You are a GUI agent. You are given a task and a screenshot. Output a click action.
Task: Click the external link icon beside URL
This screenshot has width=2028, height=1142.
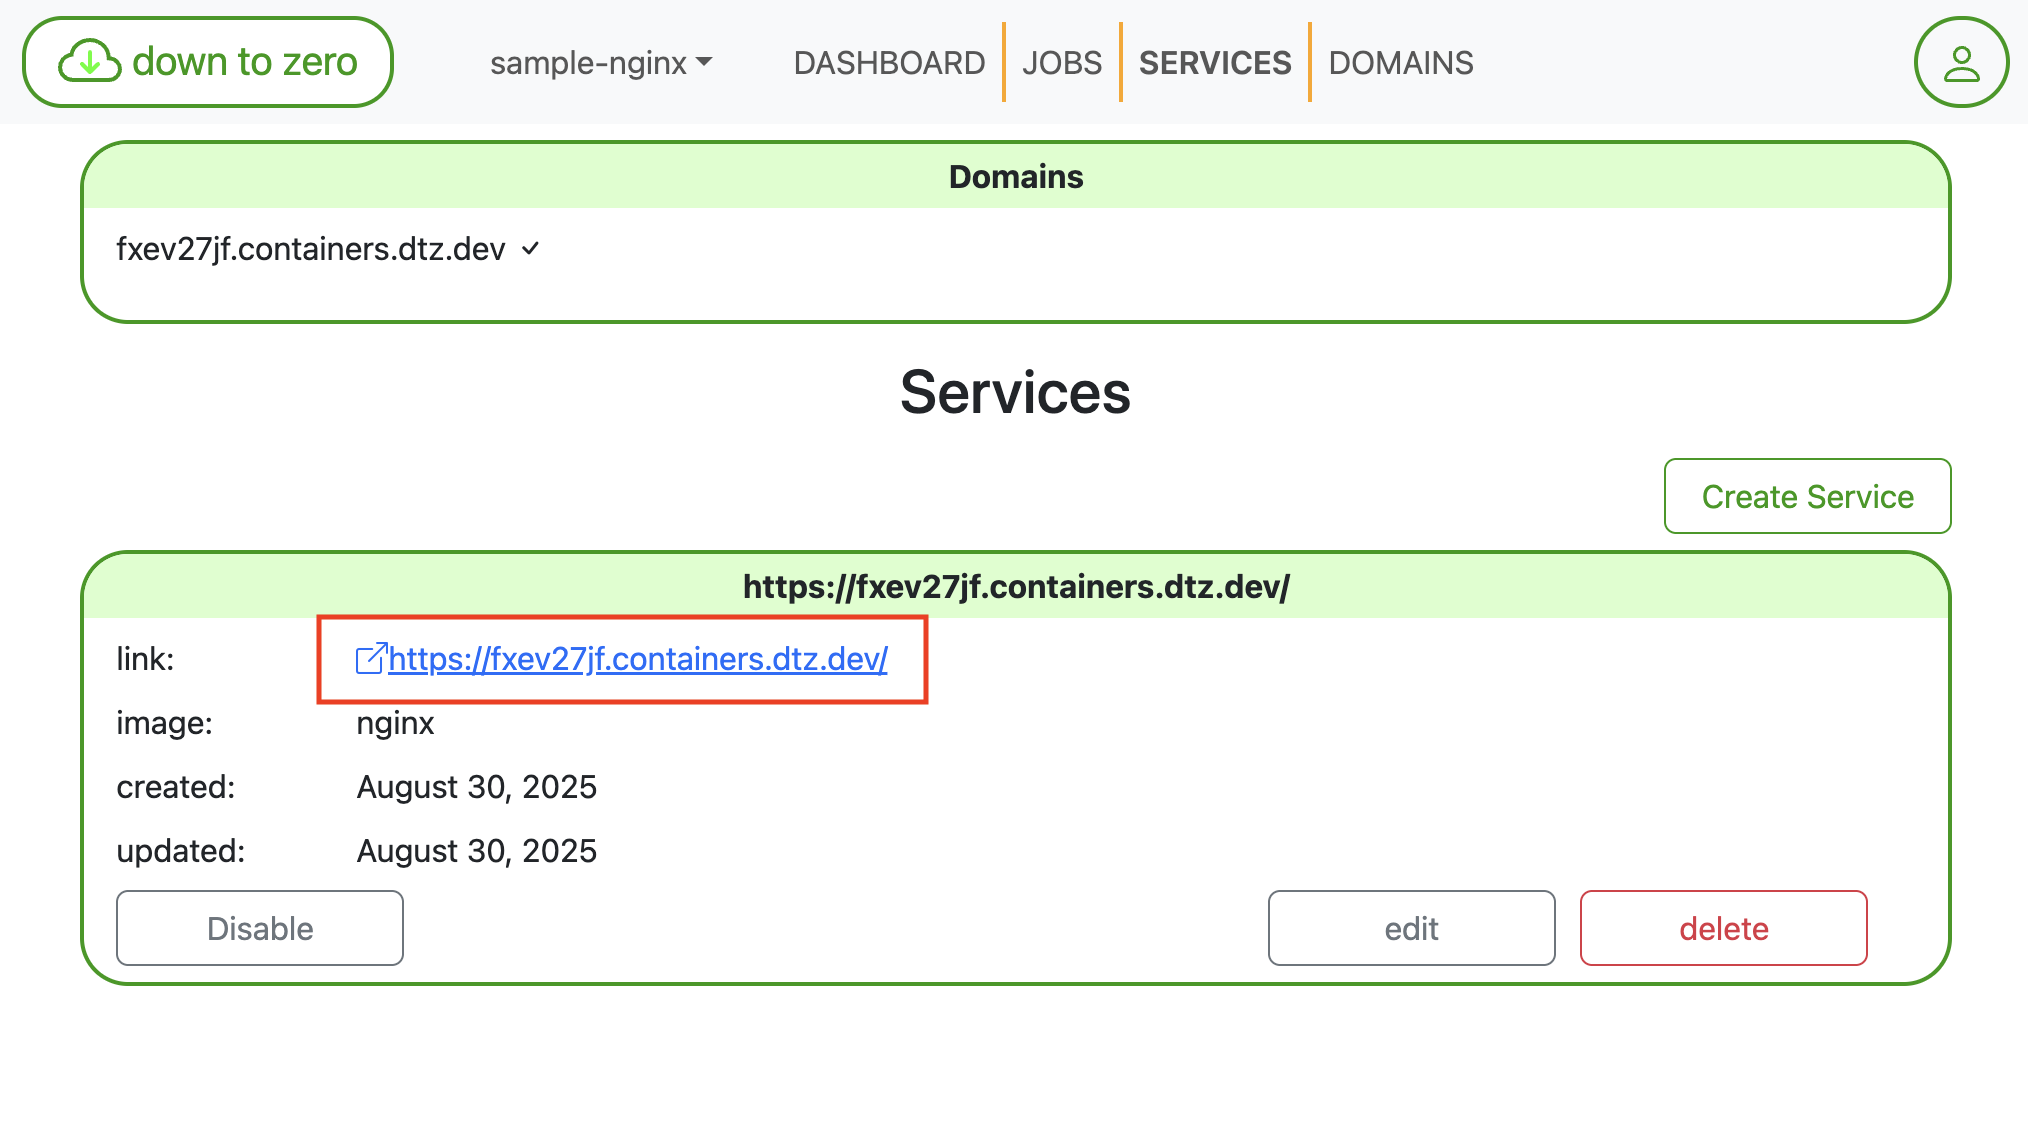tap(370, 659)
